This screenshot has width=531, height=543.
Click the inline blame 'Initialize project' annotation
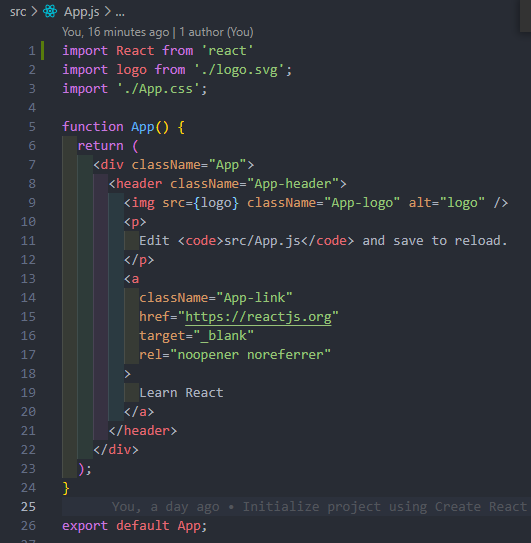319,507
